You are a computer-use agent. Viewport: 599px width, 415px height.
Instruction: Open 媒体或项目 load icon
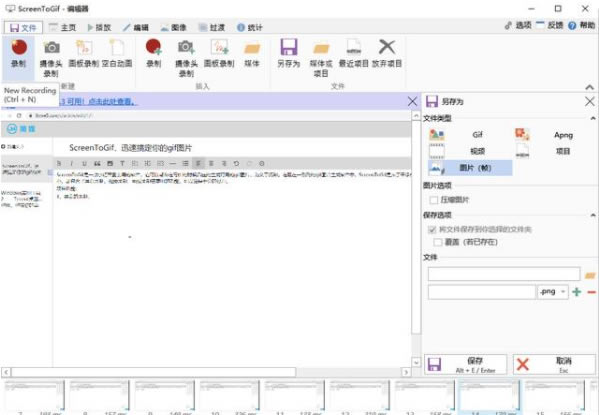coord(321,58)
